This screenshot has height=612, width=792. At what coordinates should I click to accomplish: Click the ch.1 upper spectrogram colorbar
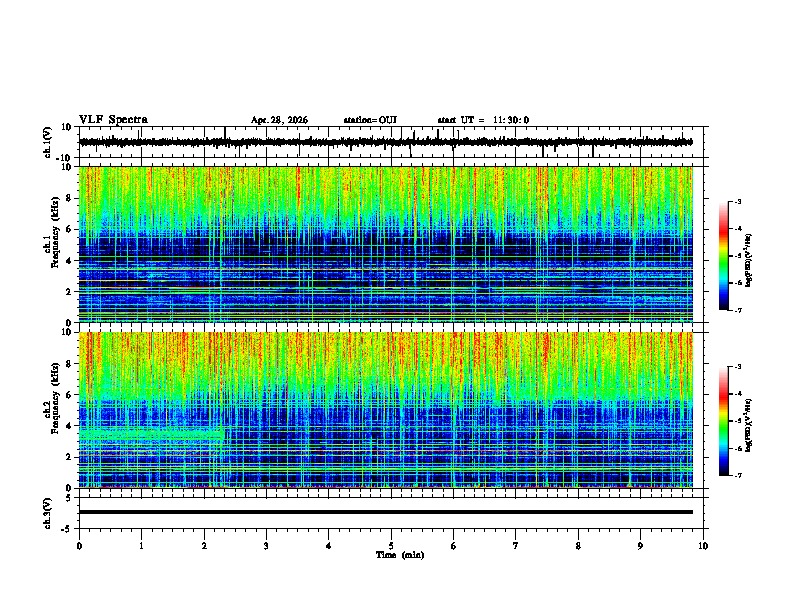(x=723, y=256)
